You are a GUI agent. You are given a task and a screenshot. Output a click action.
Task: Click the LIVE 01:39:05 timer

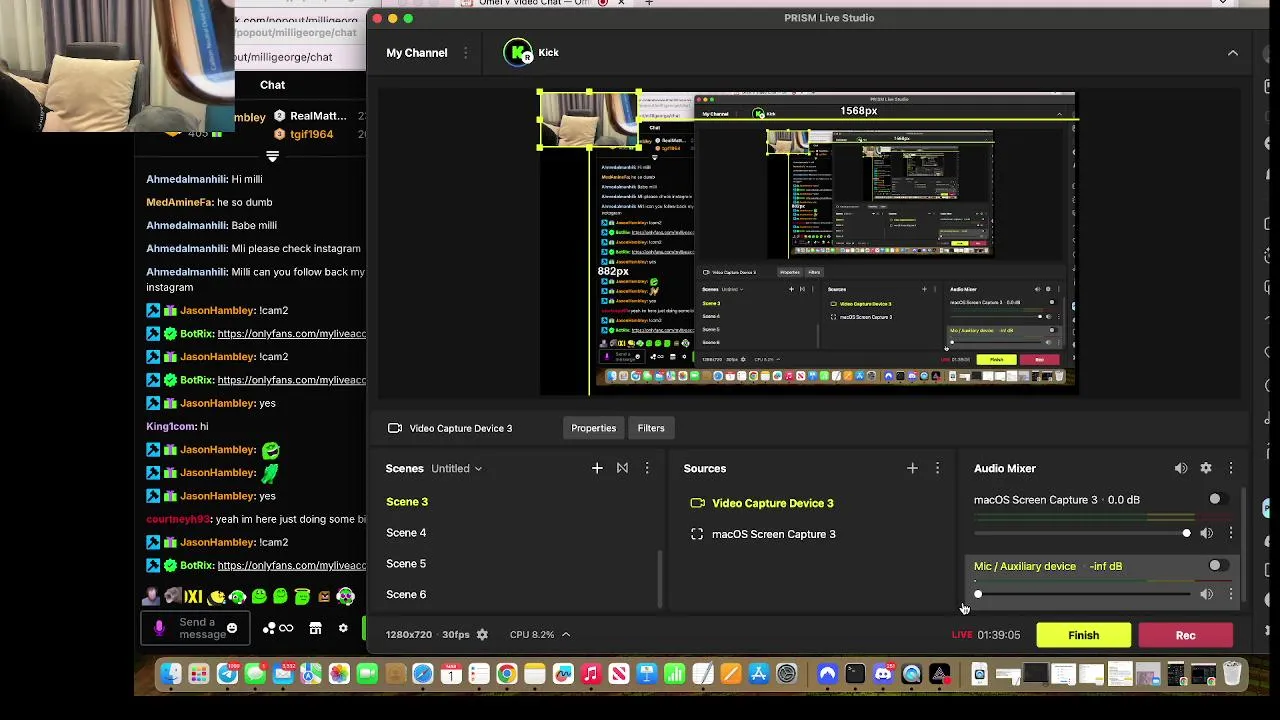(986, 635)
